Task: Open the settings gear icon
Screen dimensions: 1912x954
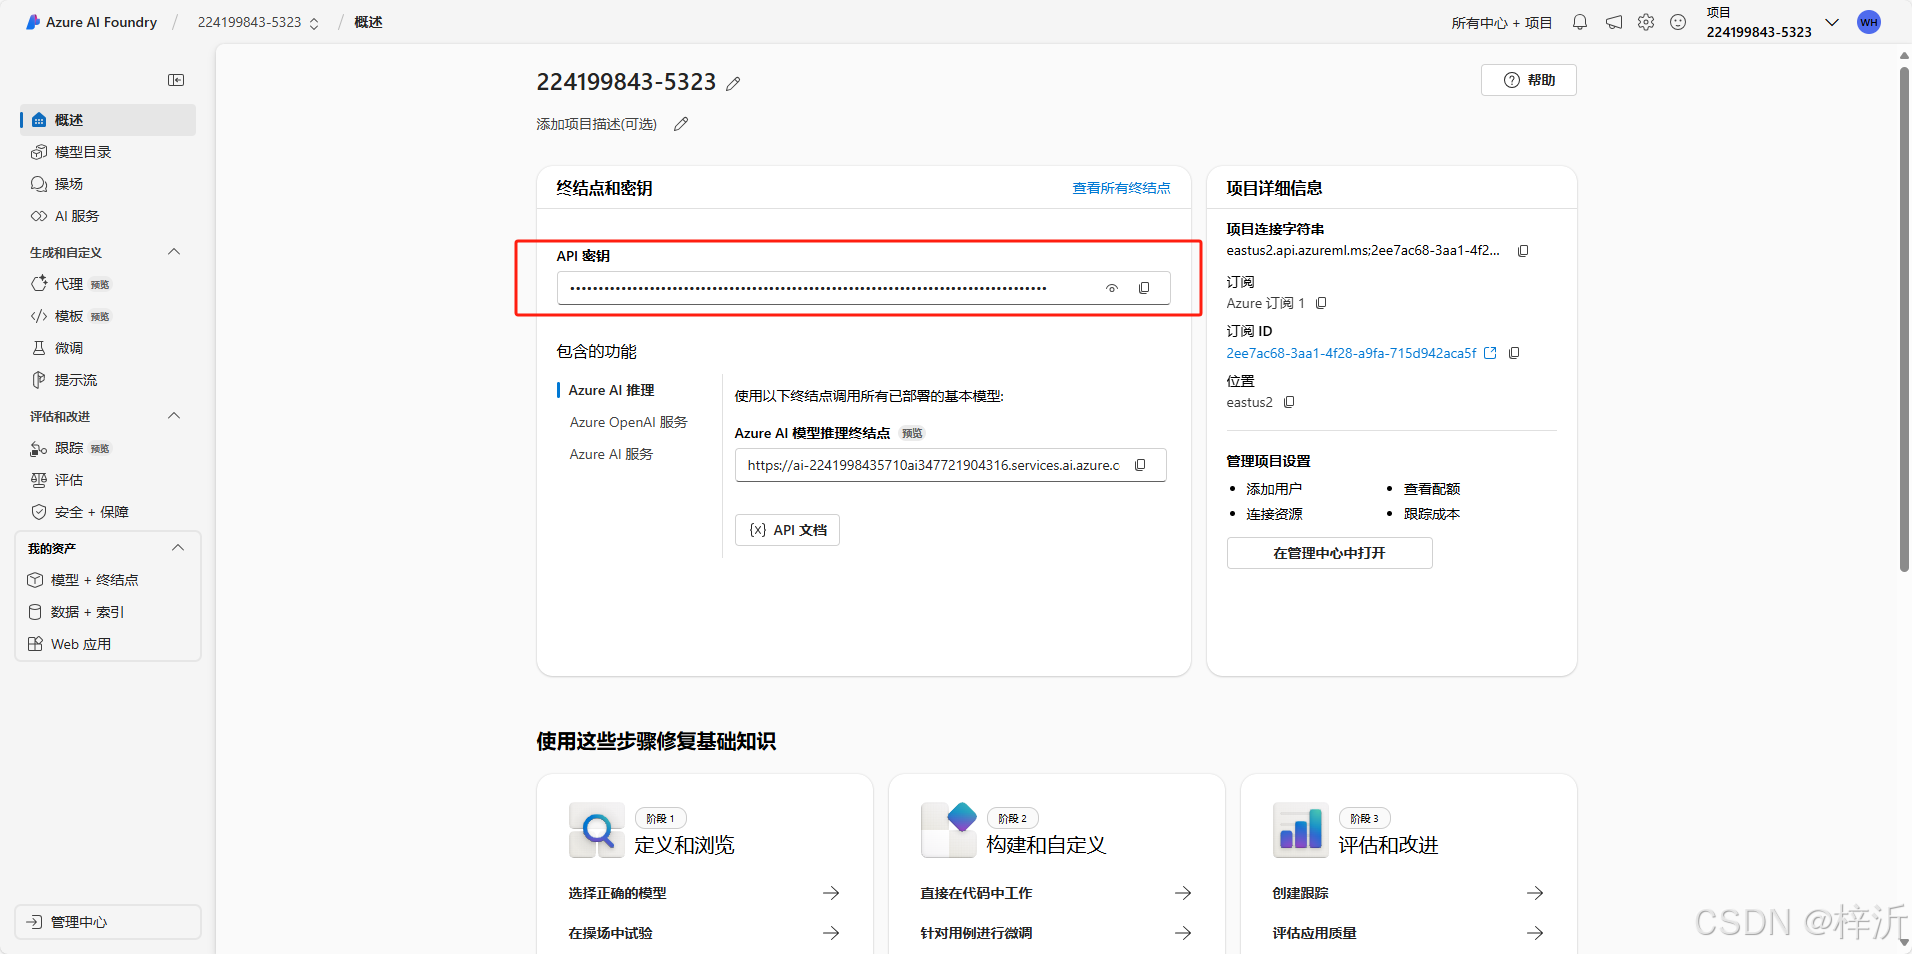Action: point(1646,22)
